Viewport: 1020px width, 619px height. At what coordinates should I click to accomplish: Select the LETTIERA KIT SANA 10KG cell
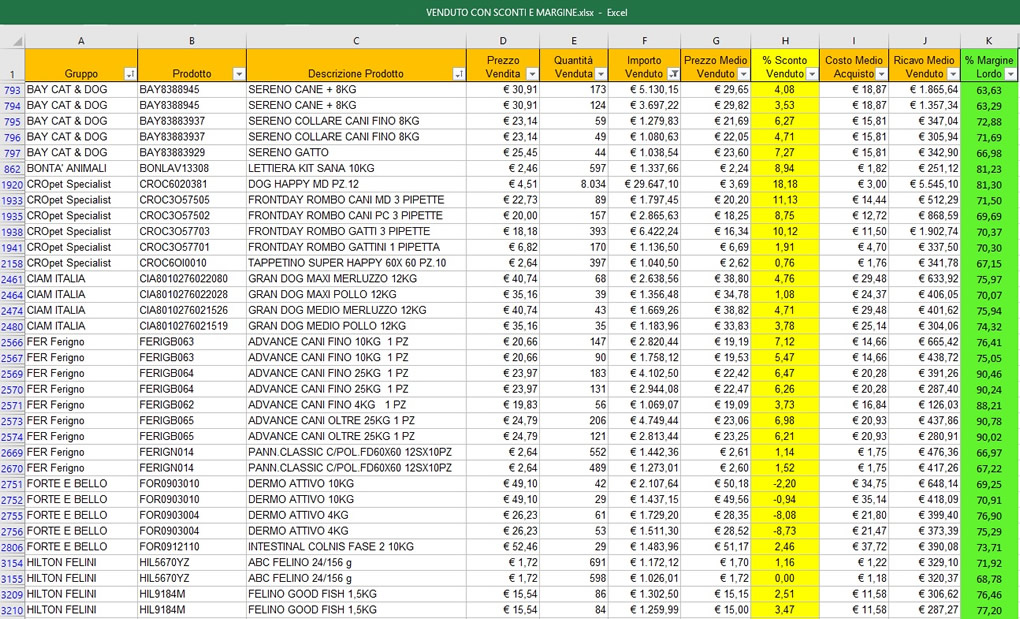[x=356, y=168]
